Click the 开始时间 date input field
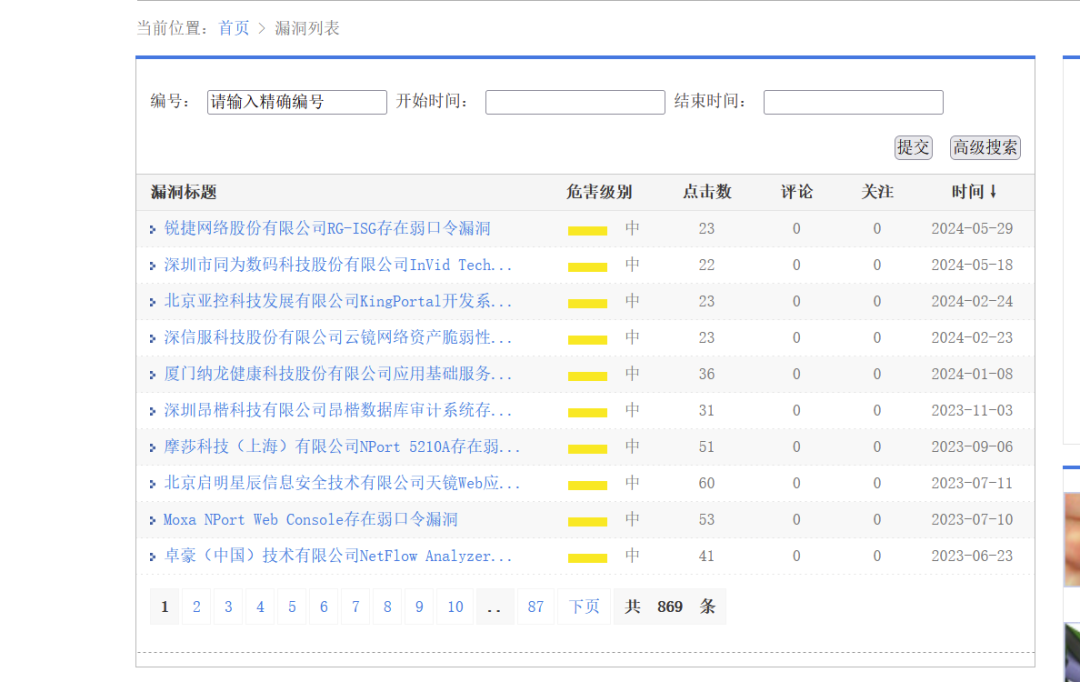The image size is (1080, 682). click(x=575, y=102)
